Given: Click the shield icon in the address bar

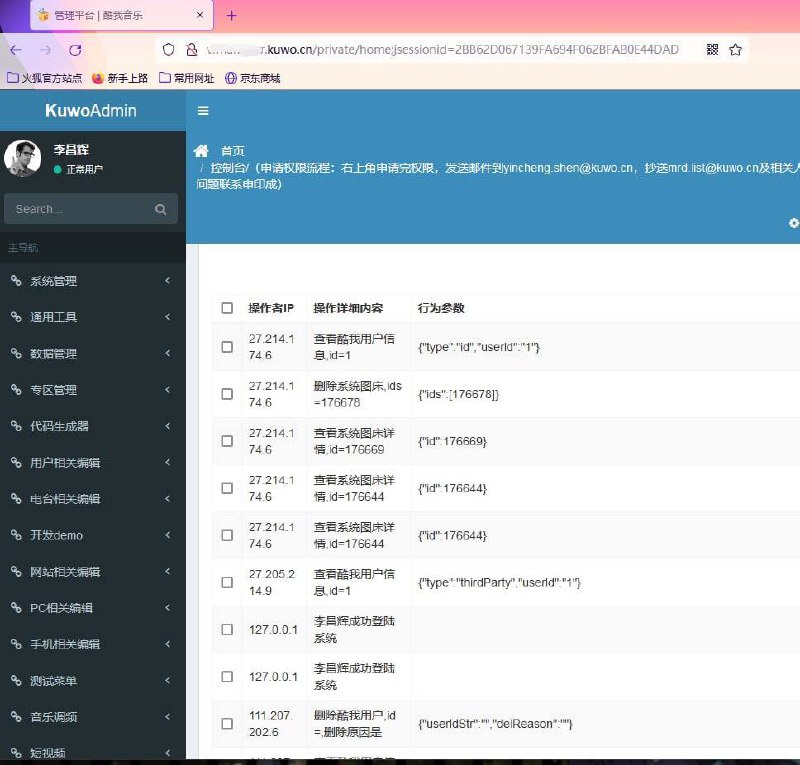Looking at the screenshot, I should point(170,48).
